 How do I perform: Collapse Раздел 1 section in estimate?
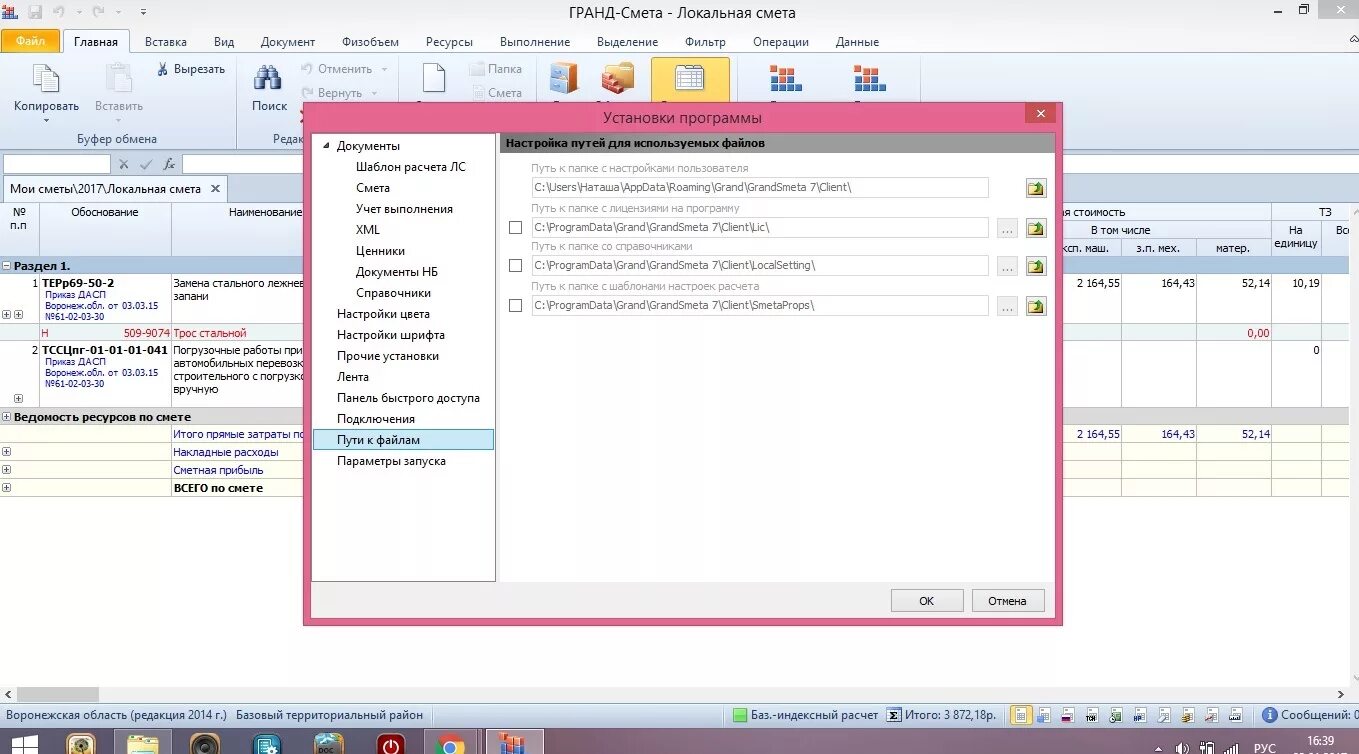[7, 266]
